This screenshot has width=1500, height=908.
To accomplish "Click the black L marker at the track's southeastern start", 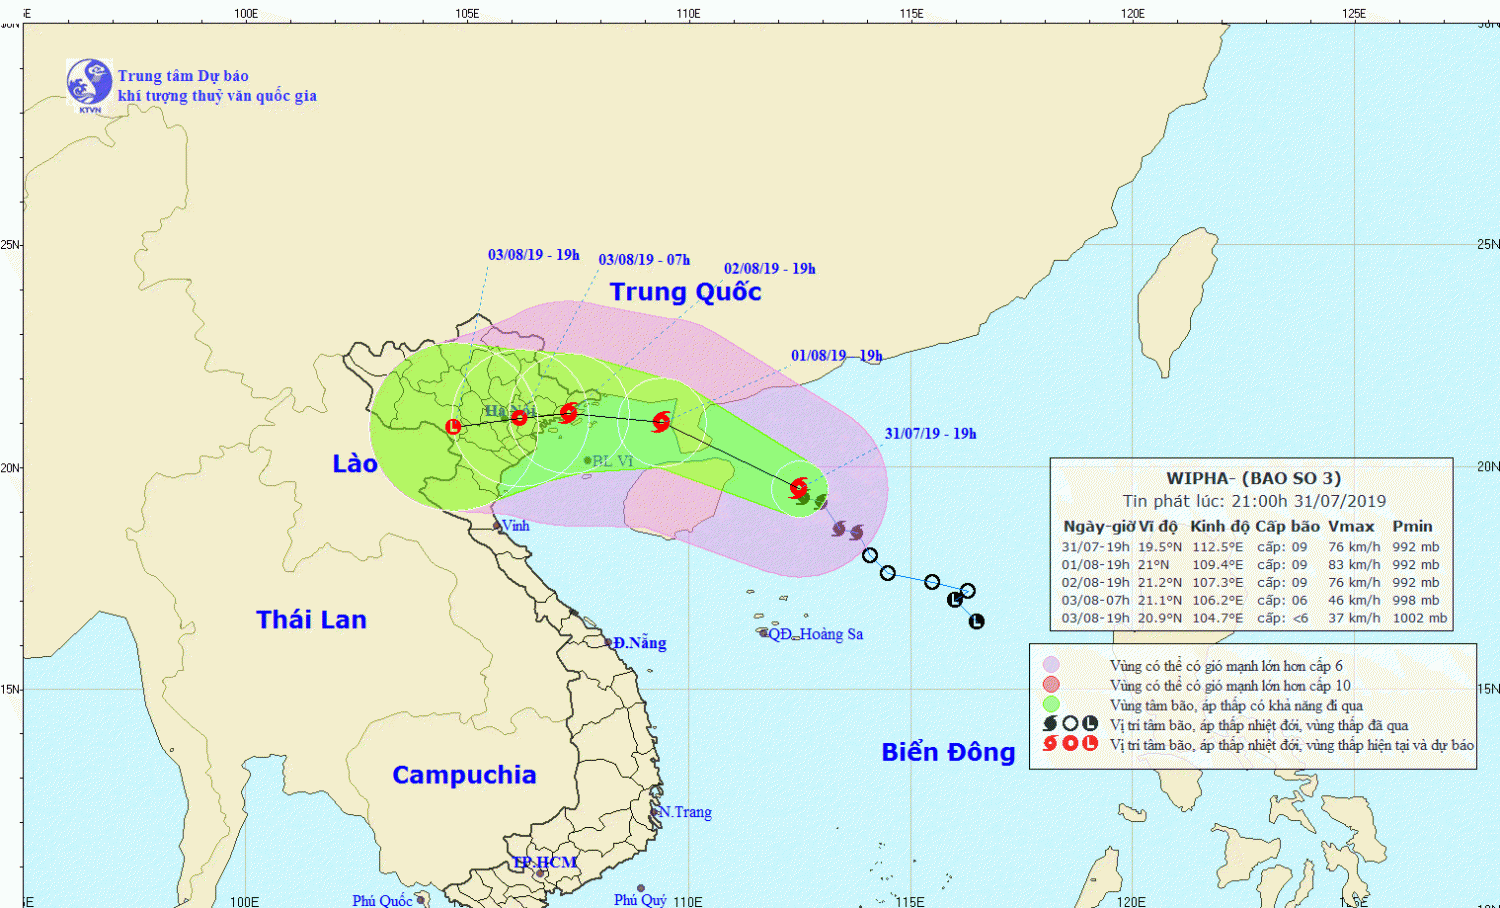I will (x=976, y=621).
